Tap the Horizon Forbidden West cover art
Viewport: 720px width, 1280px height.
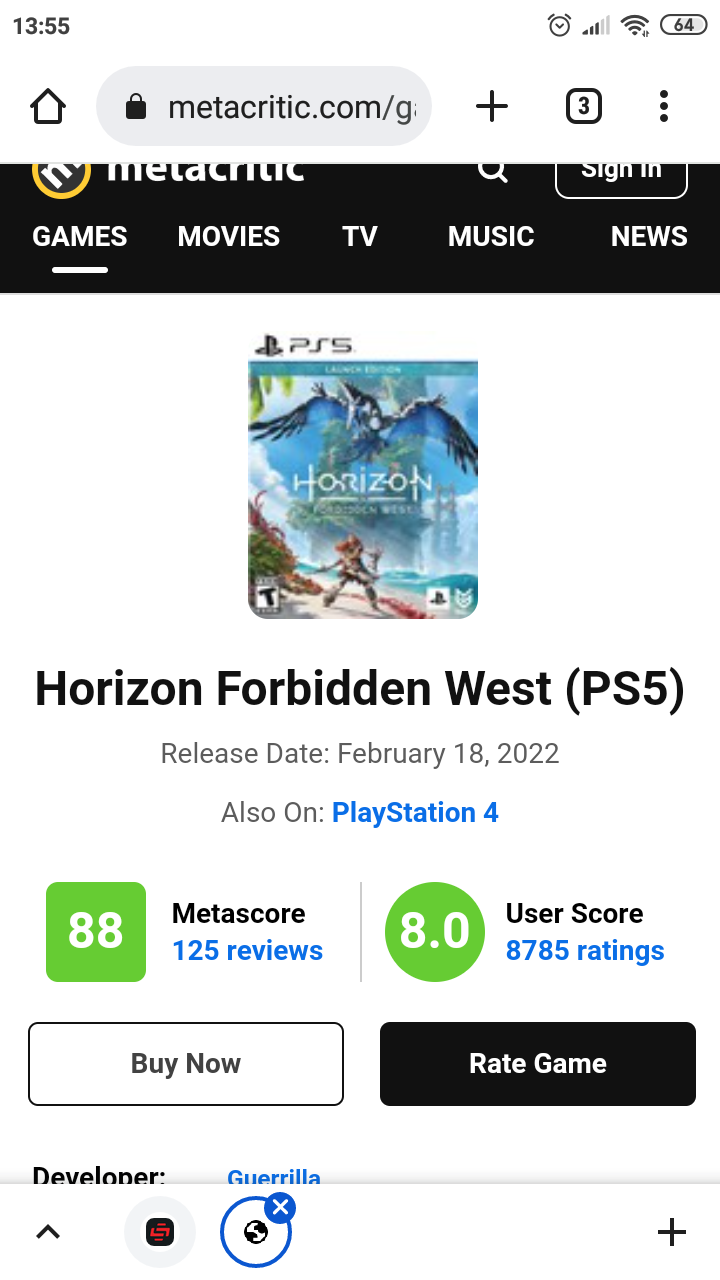363,474
